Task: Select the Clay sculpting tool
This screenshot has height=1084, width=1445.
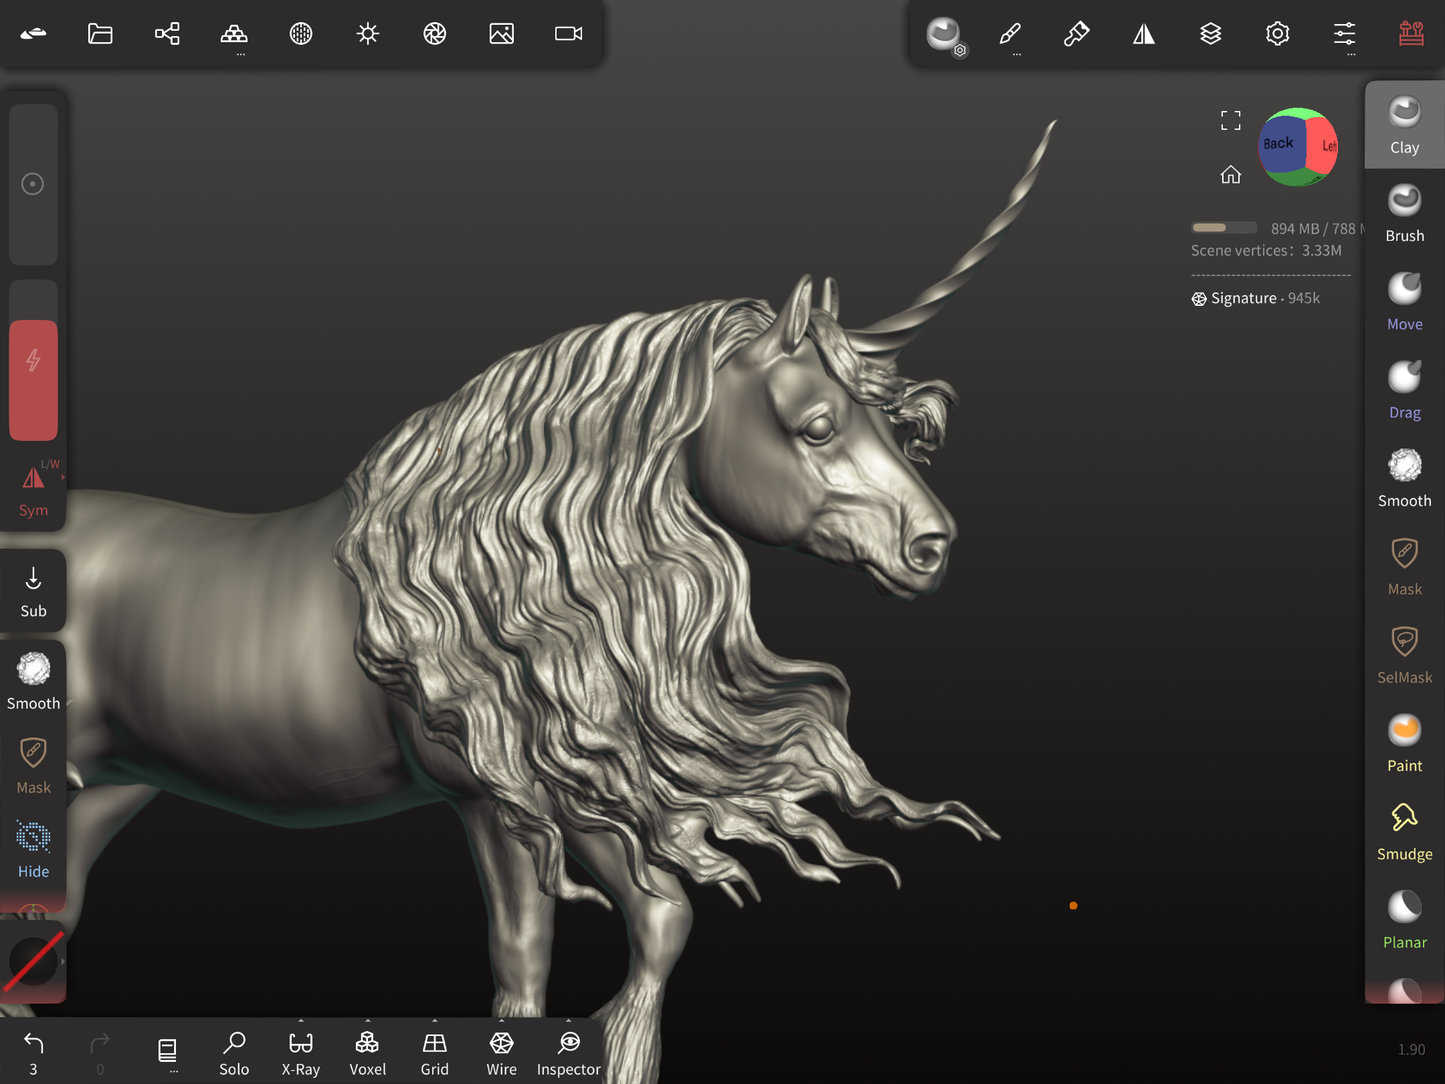Action: click(x=1404, y=125)
